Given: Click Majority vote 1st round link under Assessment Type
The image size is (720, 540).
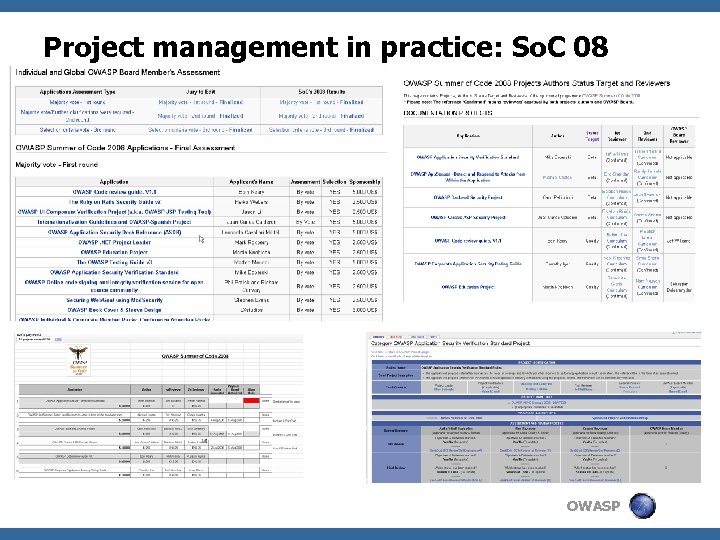Looking at the screenshot, I should pos(77,102).
